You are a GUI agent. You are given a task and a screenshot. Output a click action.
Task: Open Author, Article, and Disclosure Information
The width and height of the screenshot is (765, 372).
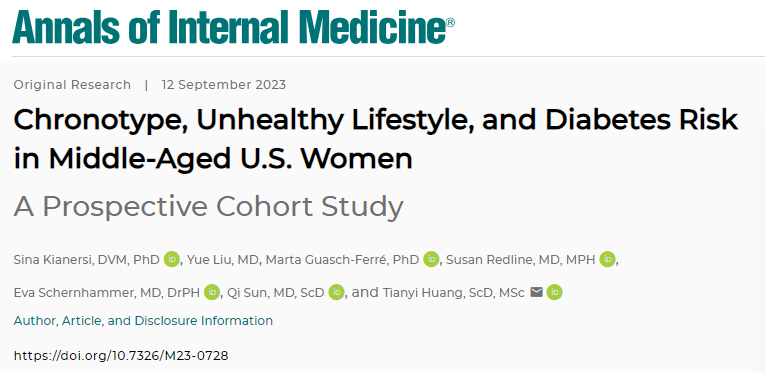click(x=143, y=321)
